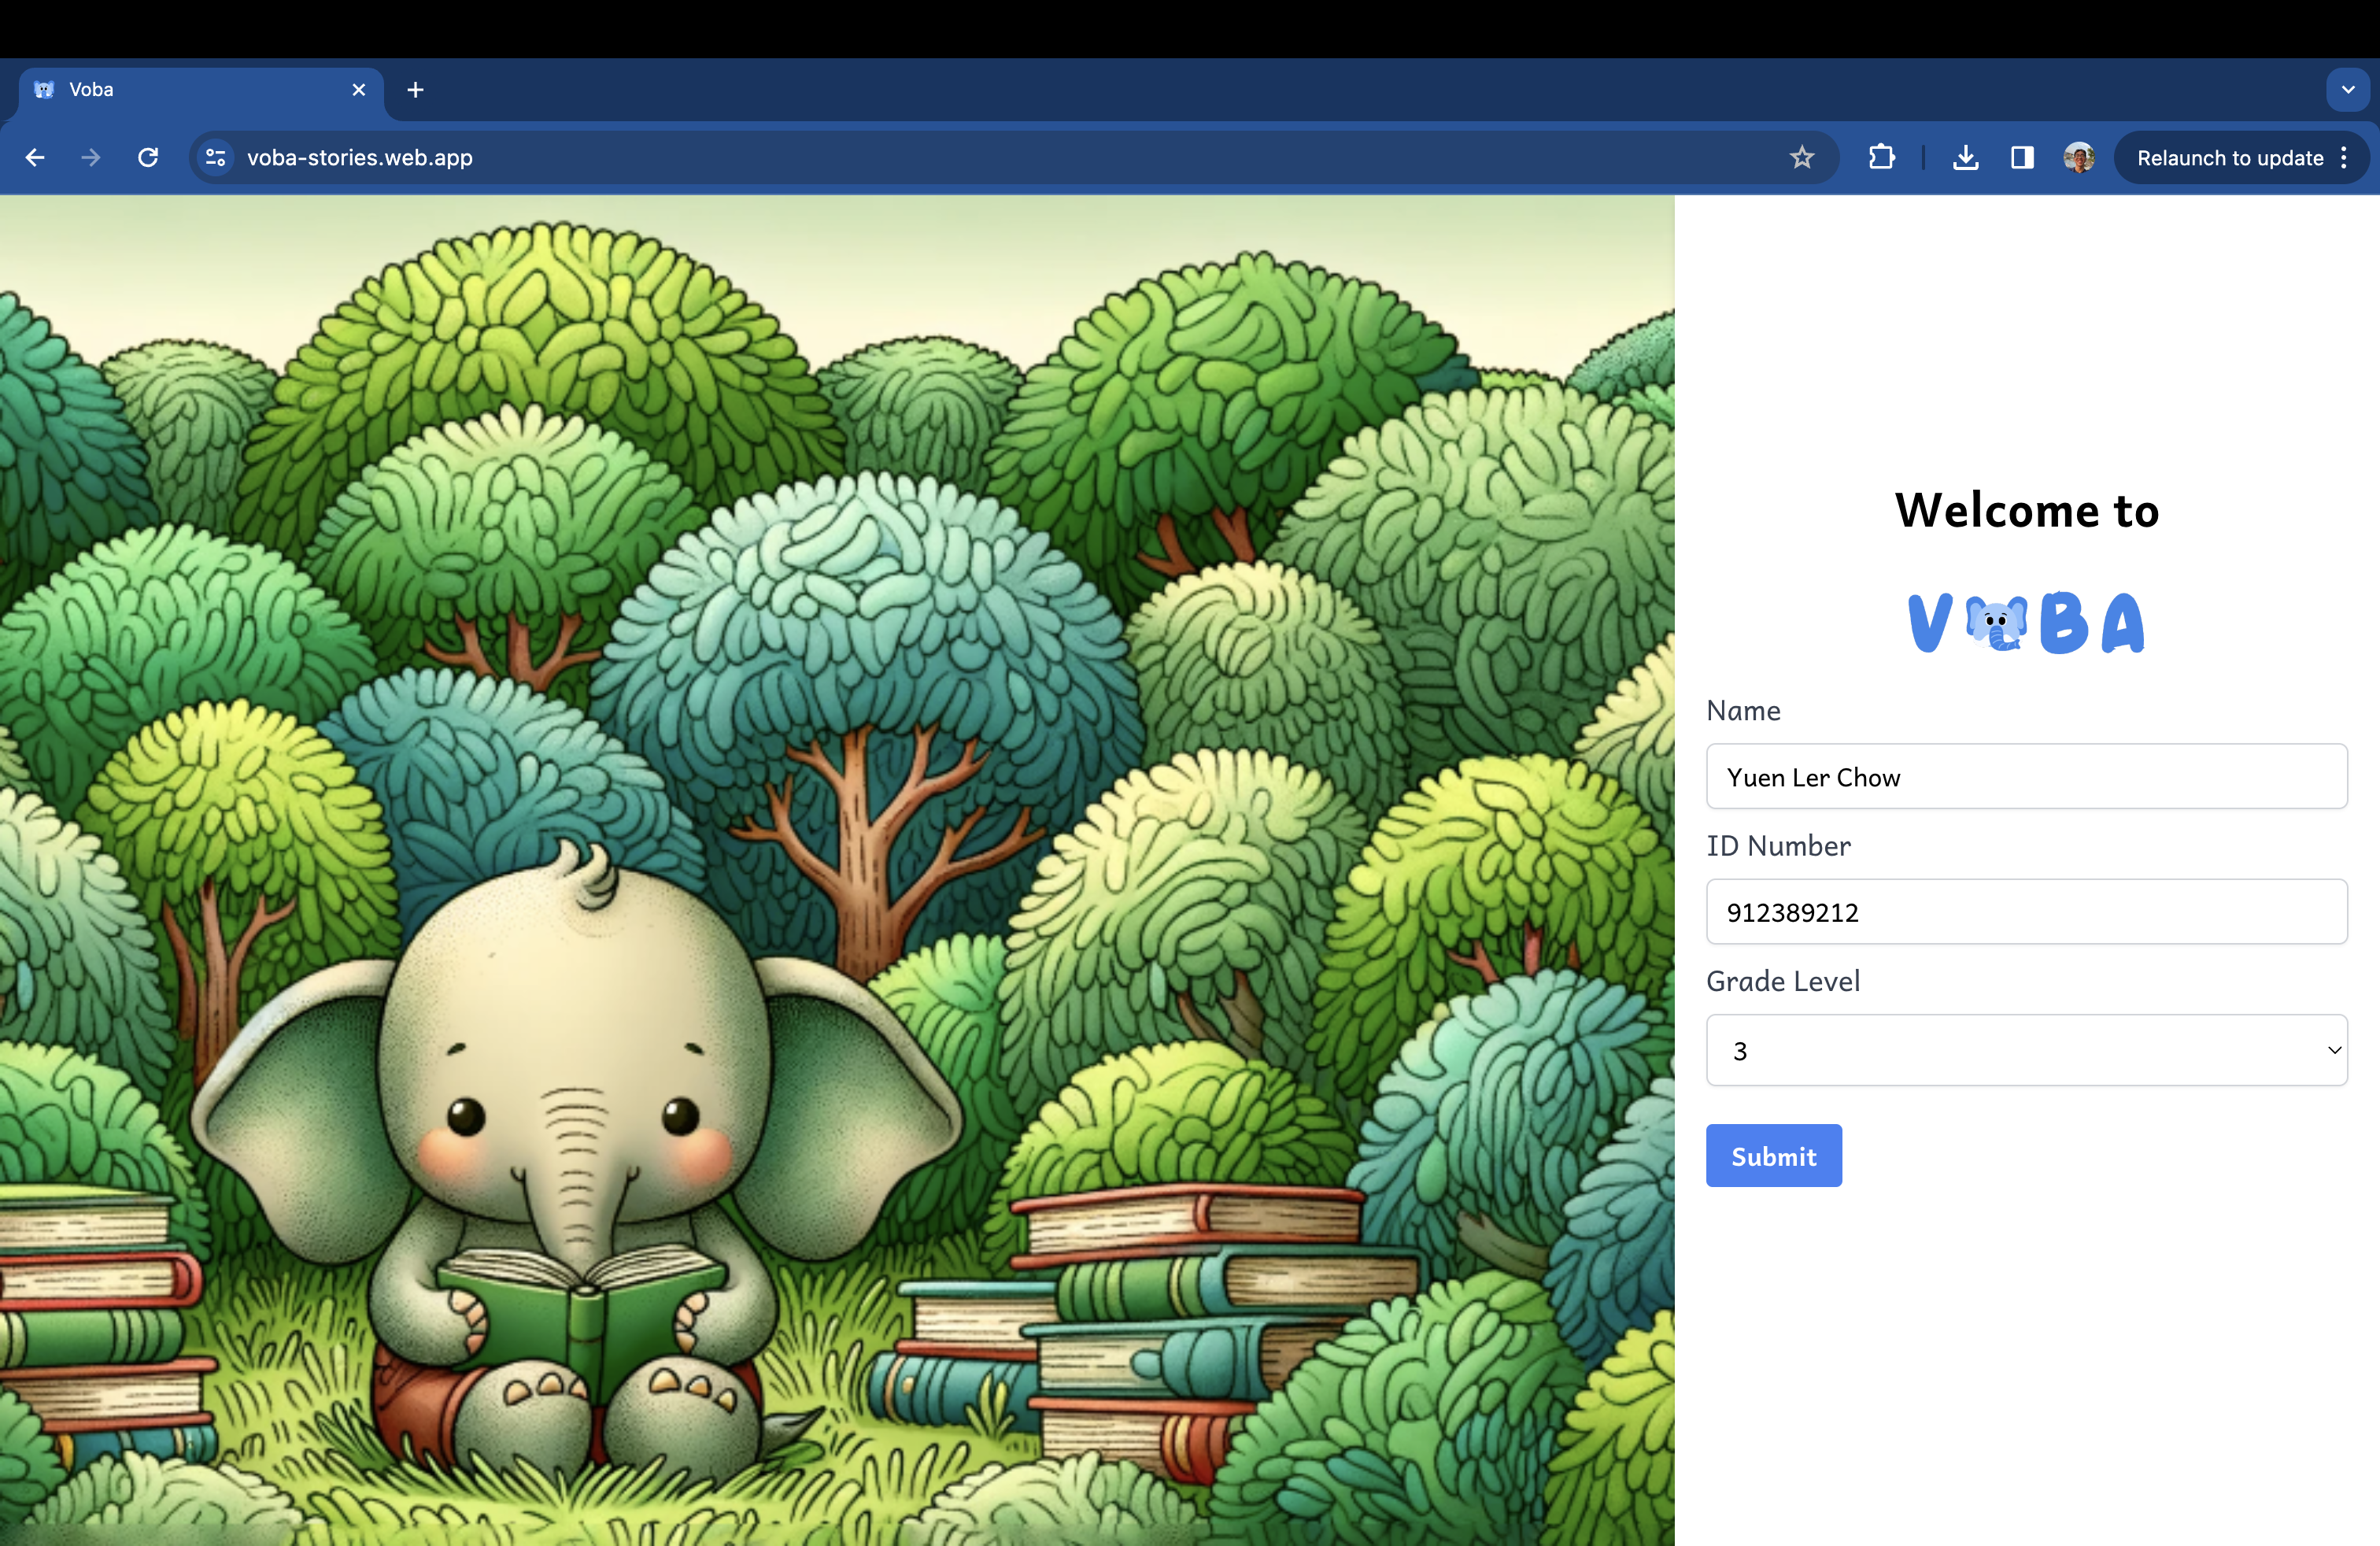
Task: Click into the Name field
Action: coord(2026,777)
